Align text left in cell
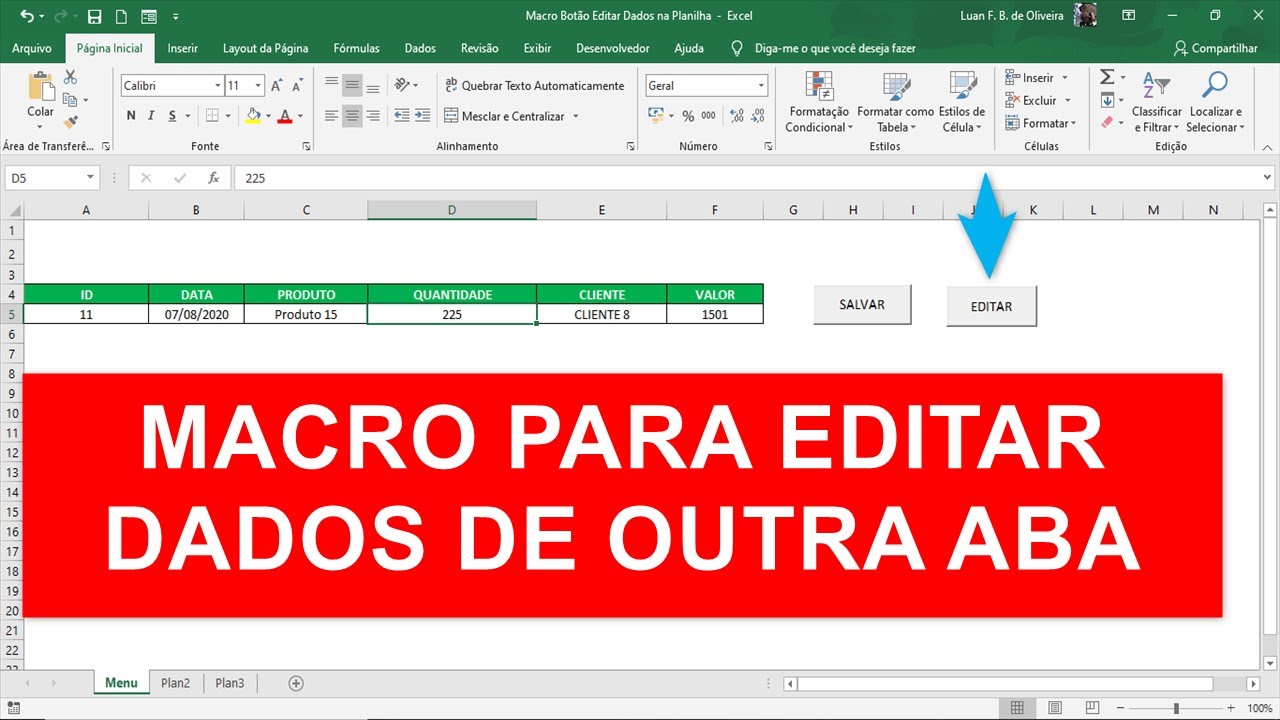The height and width of the screenshot is (720, 1280). pyautogui.click(x=331, y=116)
